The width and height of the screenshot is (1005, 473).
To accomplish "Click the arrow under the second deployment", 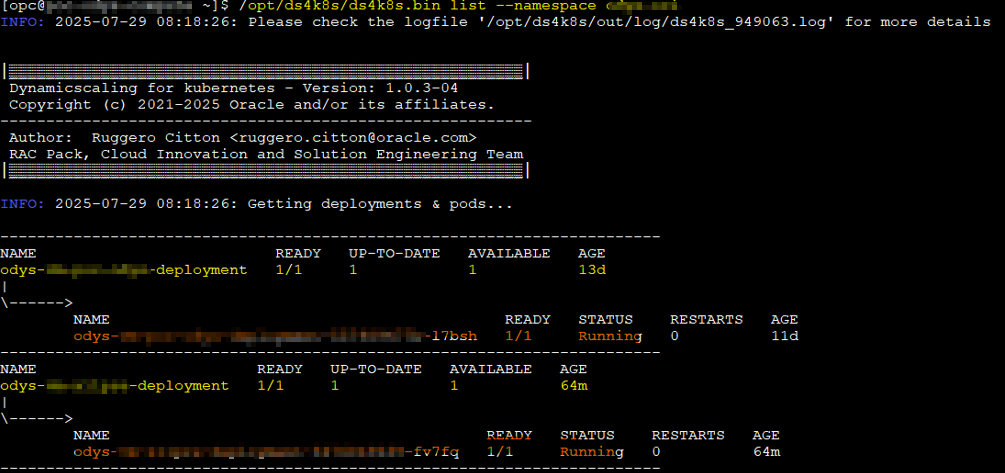I will [36, 418].
